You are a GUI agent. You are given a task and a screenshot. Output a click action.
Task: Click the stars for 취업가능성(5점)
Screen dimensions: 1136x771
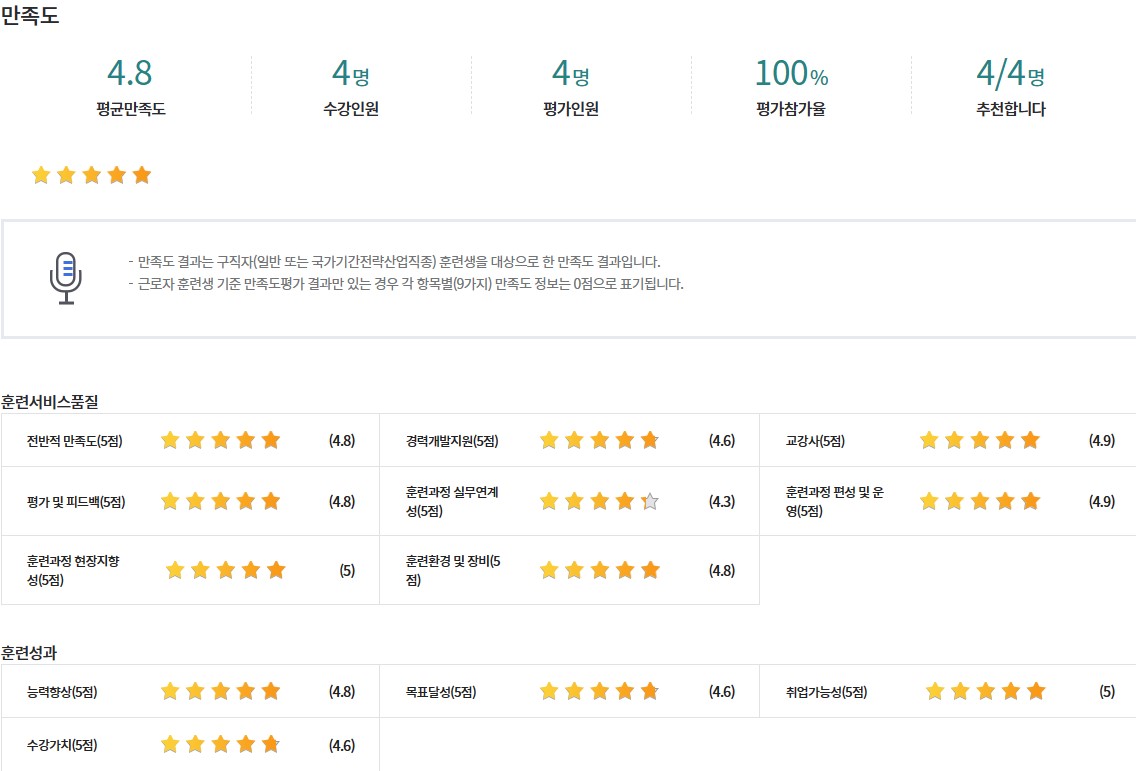click(x=985, y=691)
